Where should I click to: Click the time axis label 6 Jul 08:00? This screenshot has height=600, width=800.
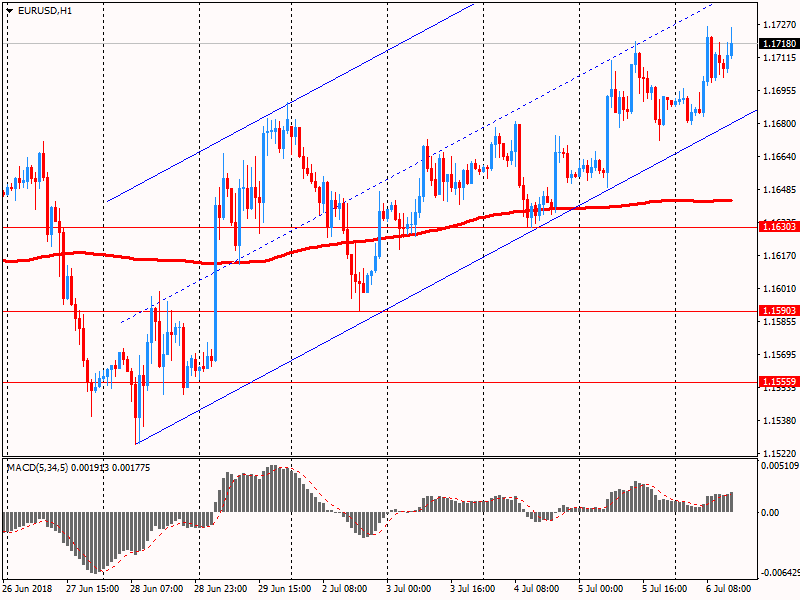729,589
